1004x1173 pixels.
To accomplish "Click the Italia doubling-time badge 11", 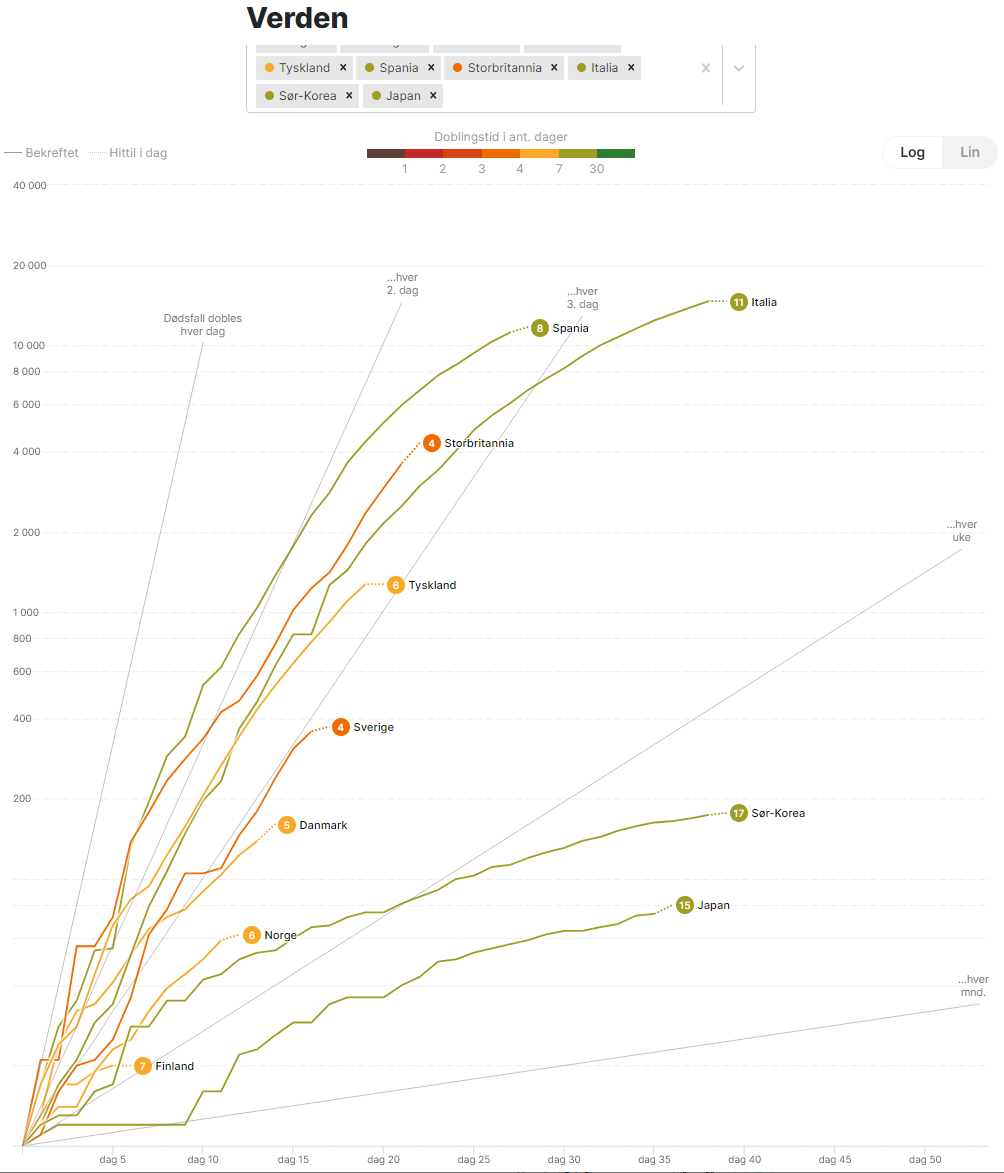I will pyautogui.click(x=738, y=302).
